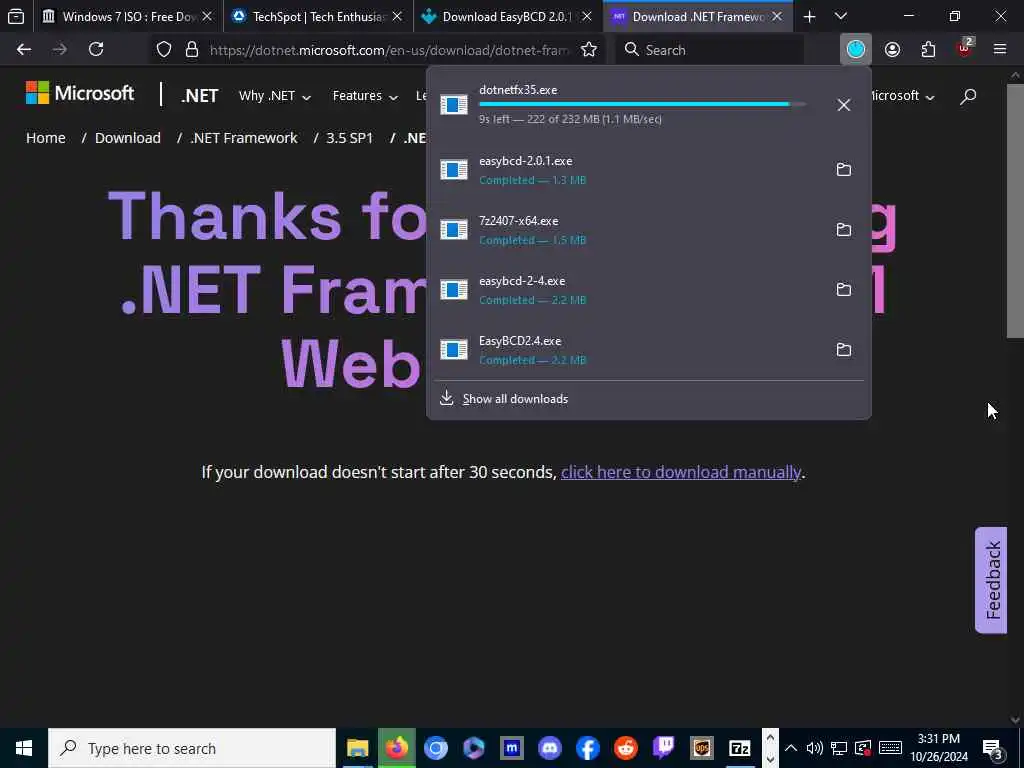Open the Extensions puzzle icon
The width and height of the screenshot is (1024, 768).
tap(928, 50)
